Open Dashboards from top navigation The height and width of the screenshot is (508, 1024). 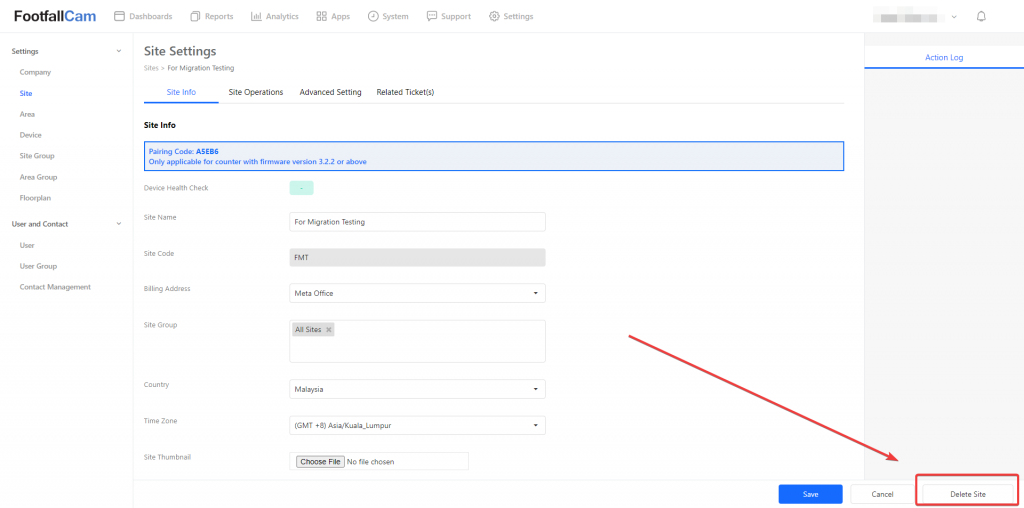(x=143, y=16)
